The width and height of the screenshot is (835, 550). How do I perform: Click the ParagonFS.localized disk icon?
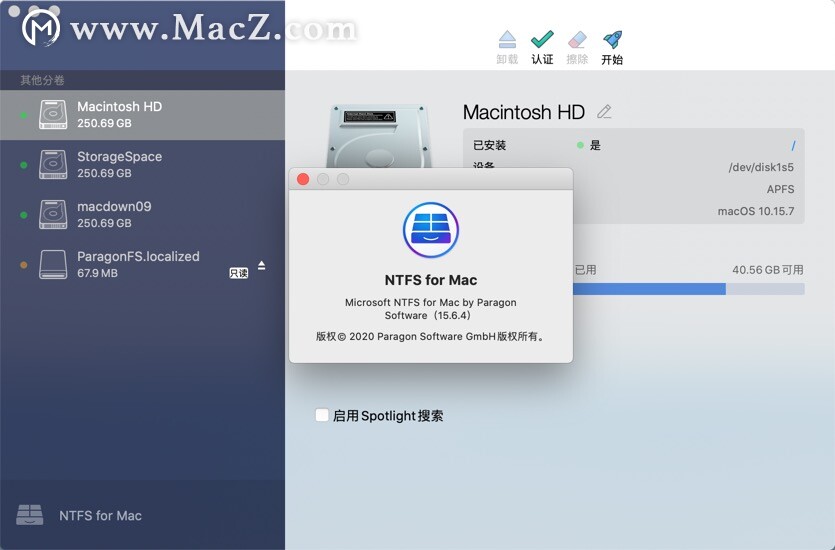(53, 265)
